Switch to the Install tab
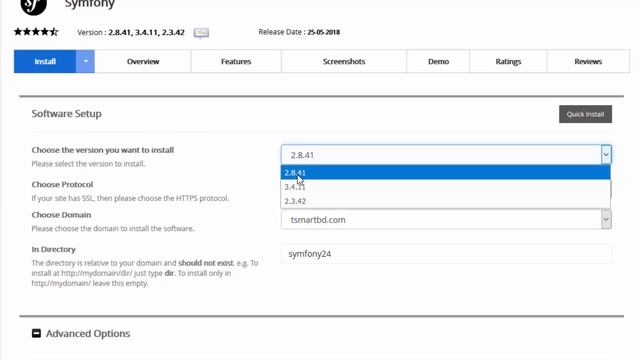This screenshot has height=360, width=640. (45, 62)
